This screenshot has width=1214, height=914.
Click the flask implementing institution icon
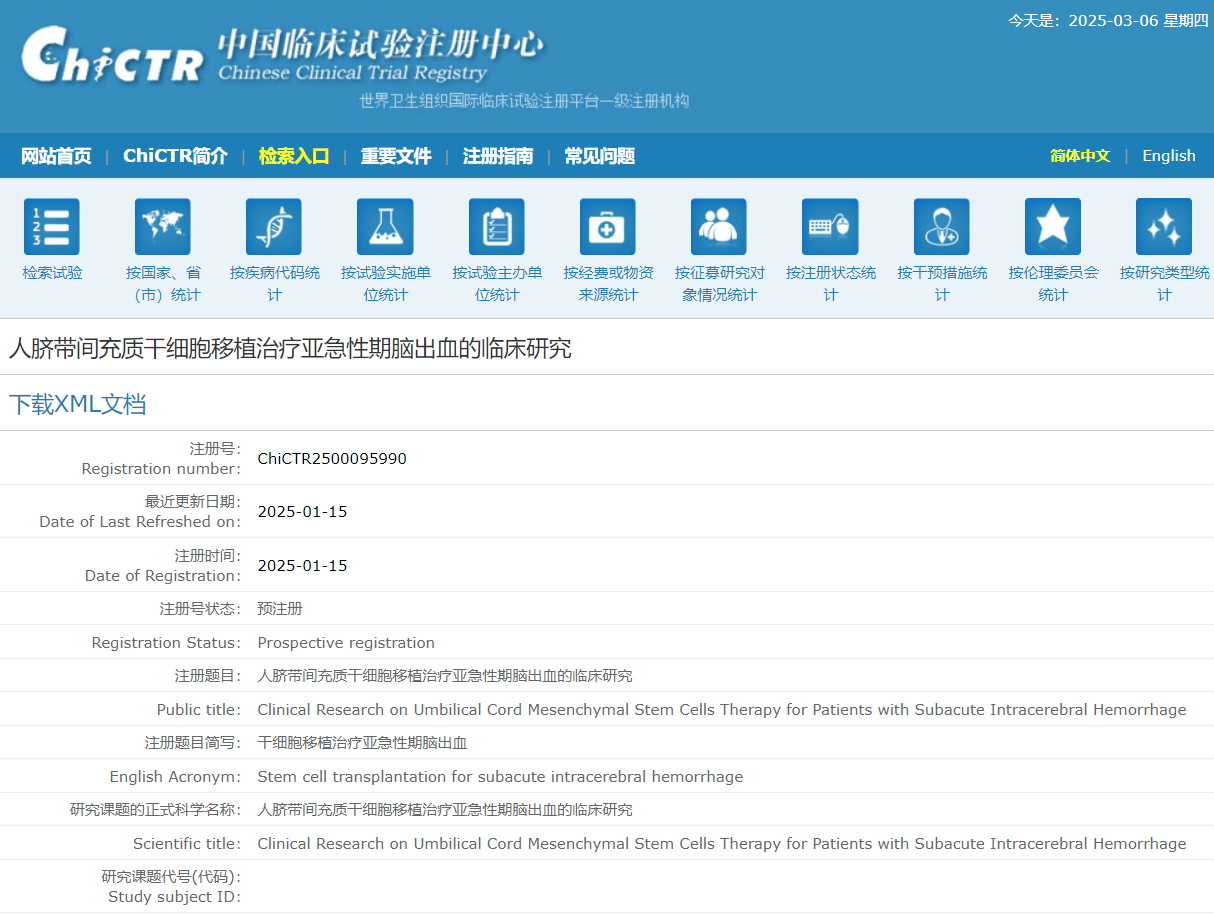coord(385,227)
